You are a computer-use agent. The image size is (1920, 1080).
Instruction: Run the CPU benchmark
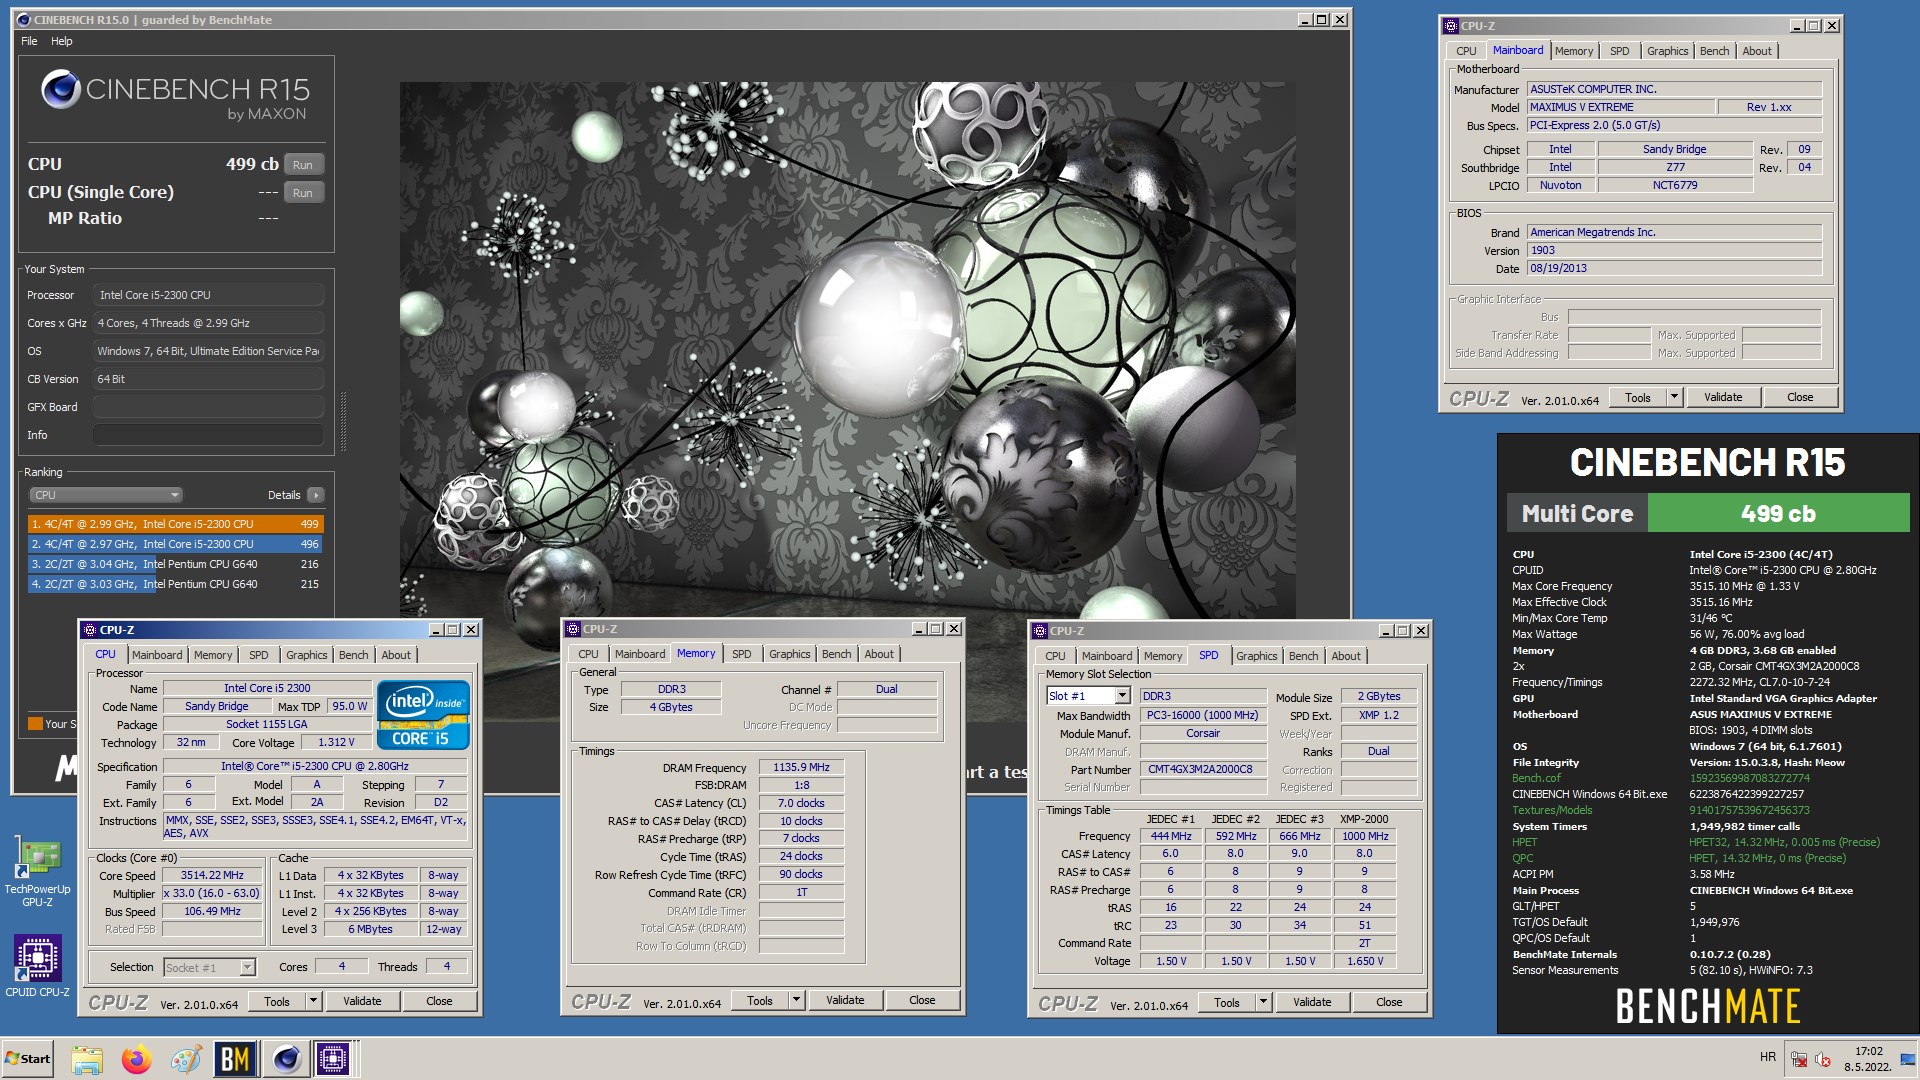pyautogui.click(x=303, y=165)
